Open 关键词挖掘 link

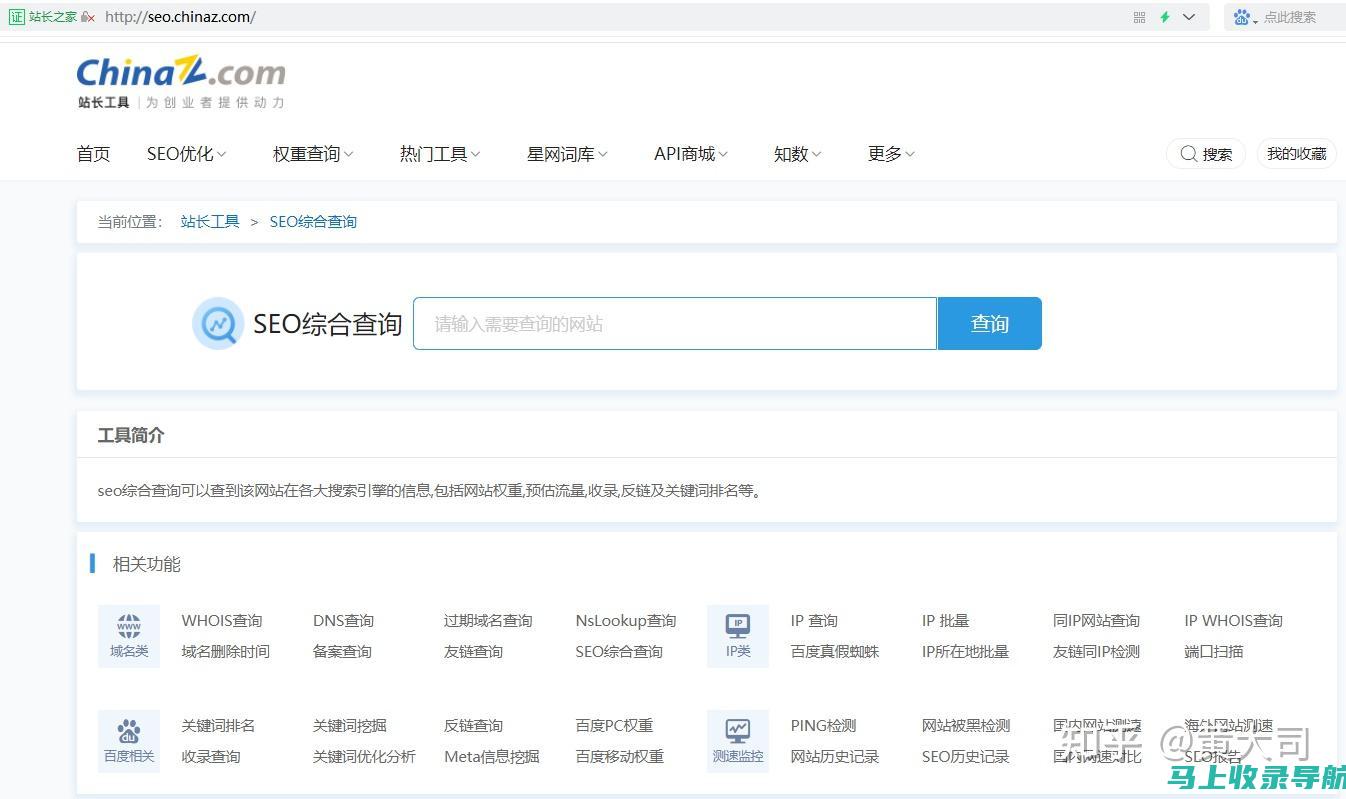click(349, 726)
